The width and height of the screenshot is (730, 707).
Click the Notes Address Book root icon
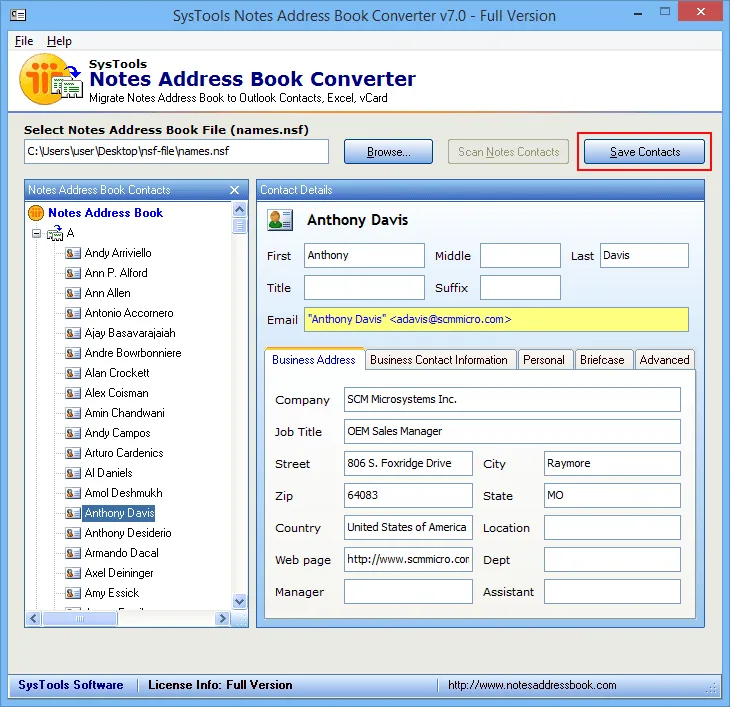[x=36, y=213]
